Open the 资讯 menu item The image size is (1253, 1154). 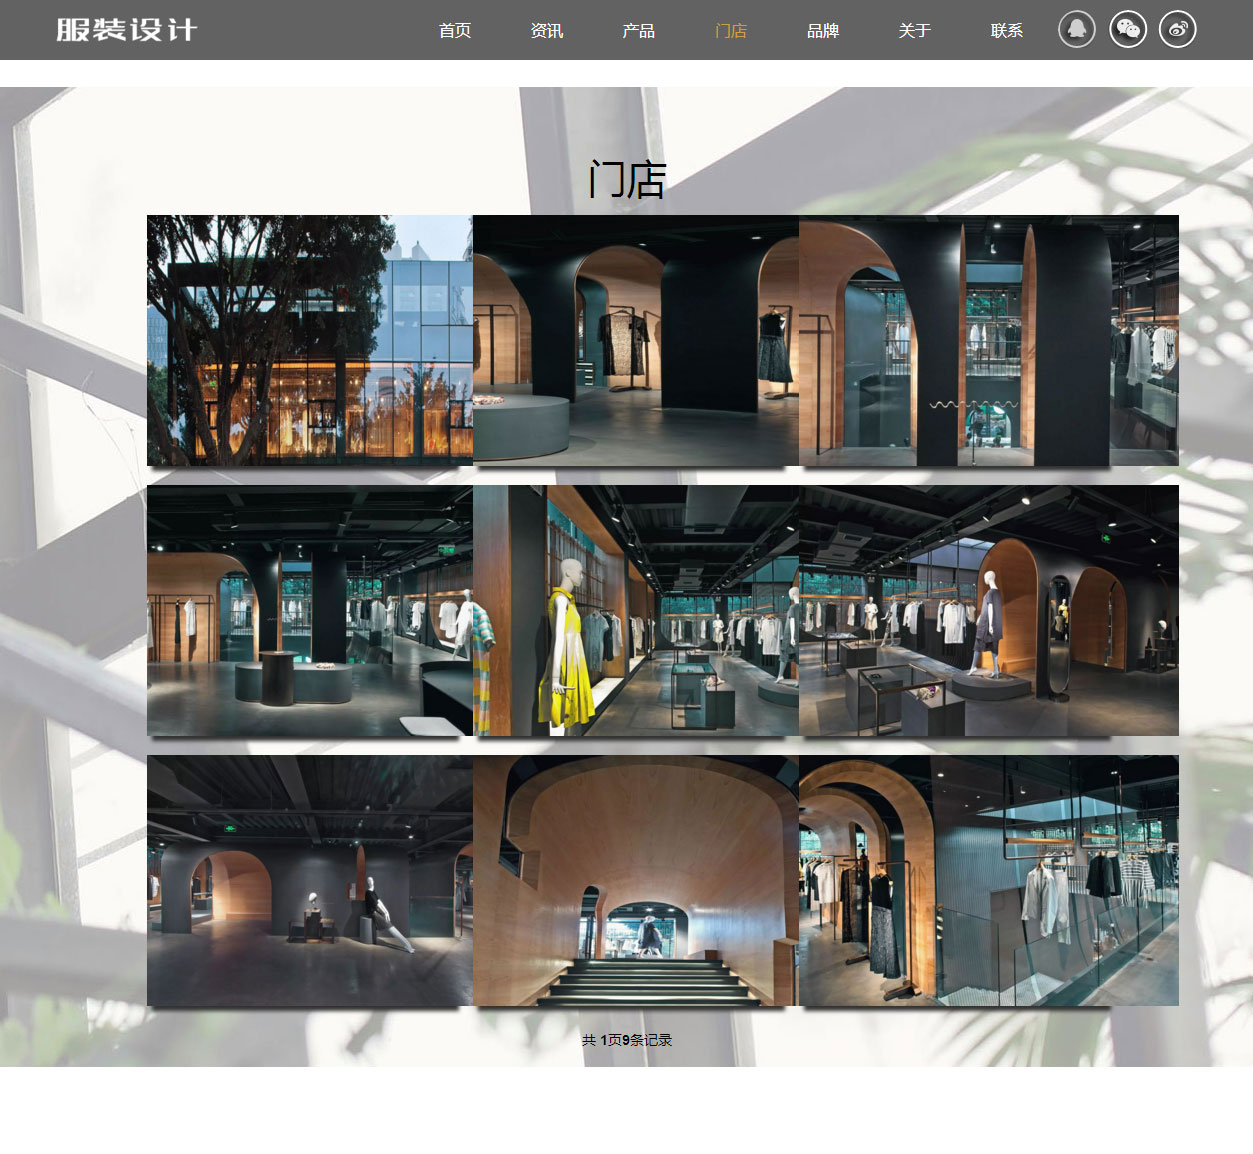(547, 31)
